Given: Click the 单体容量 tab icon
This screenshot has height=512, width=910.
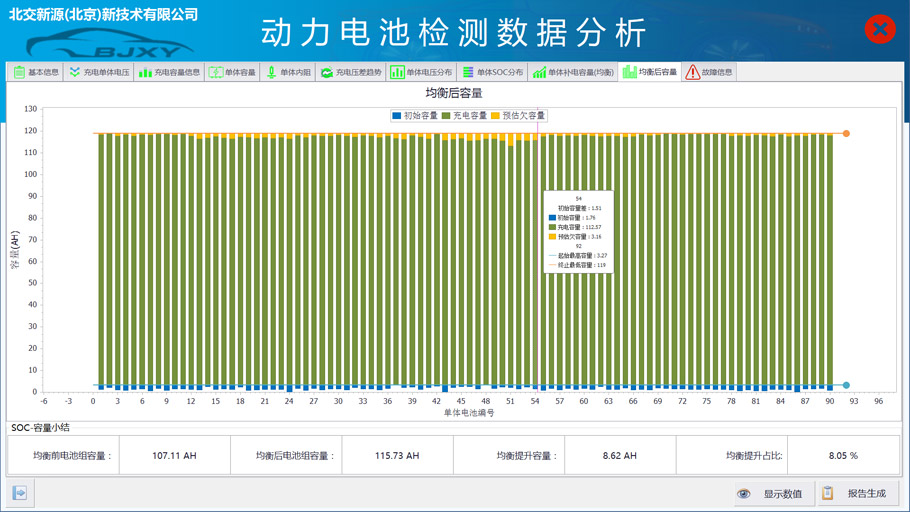Looking at the screenshot, I should click(x=215, y=72).
